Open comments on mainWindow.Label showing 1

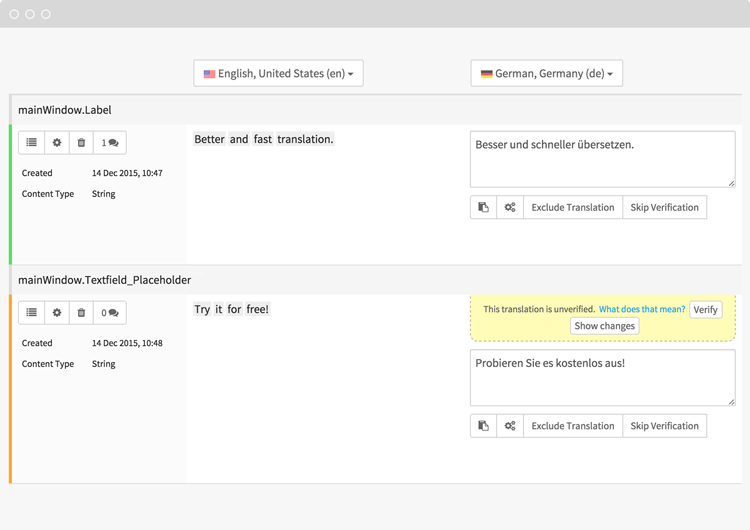click(x=110, y=143)
